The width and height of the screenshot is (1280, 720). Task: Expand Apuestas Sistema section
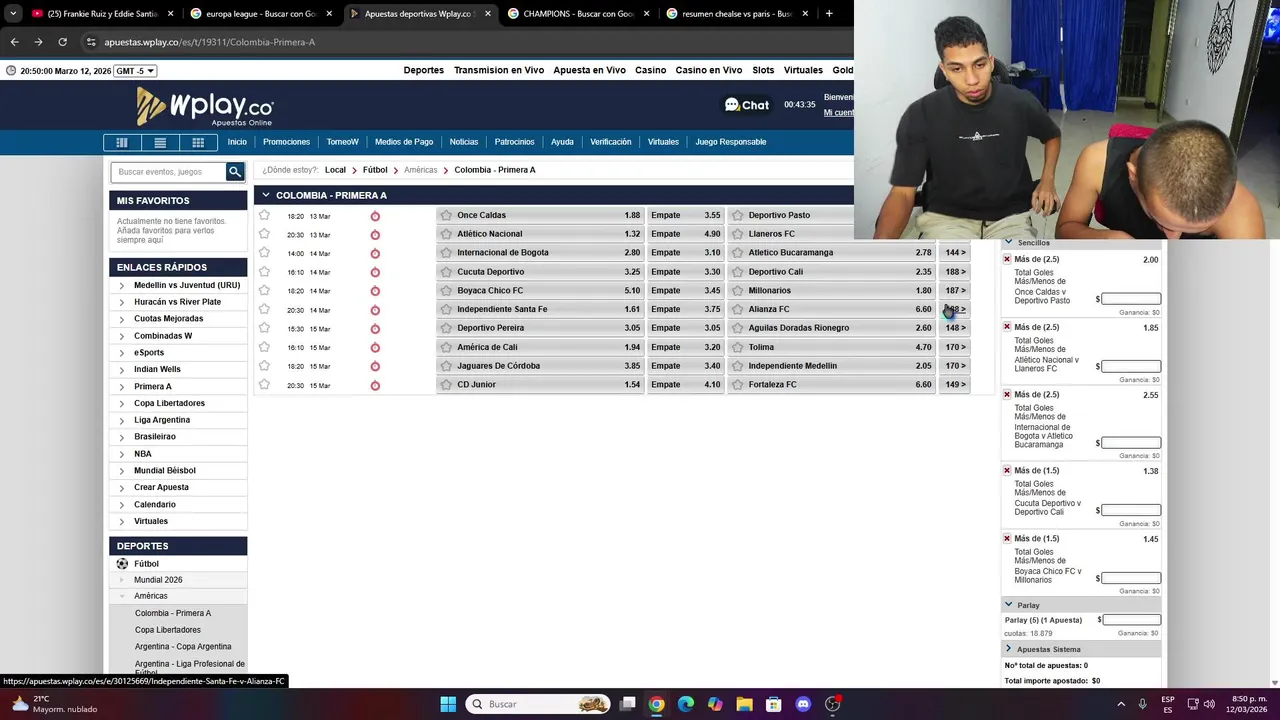click(1008, 649)
